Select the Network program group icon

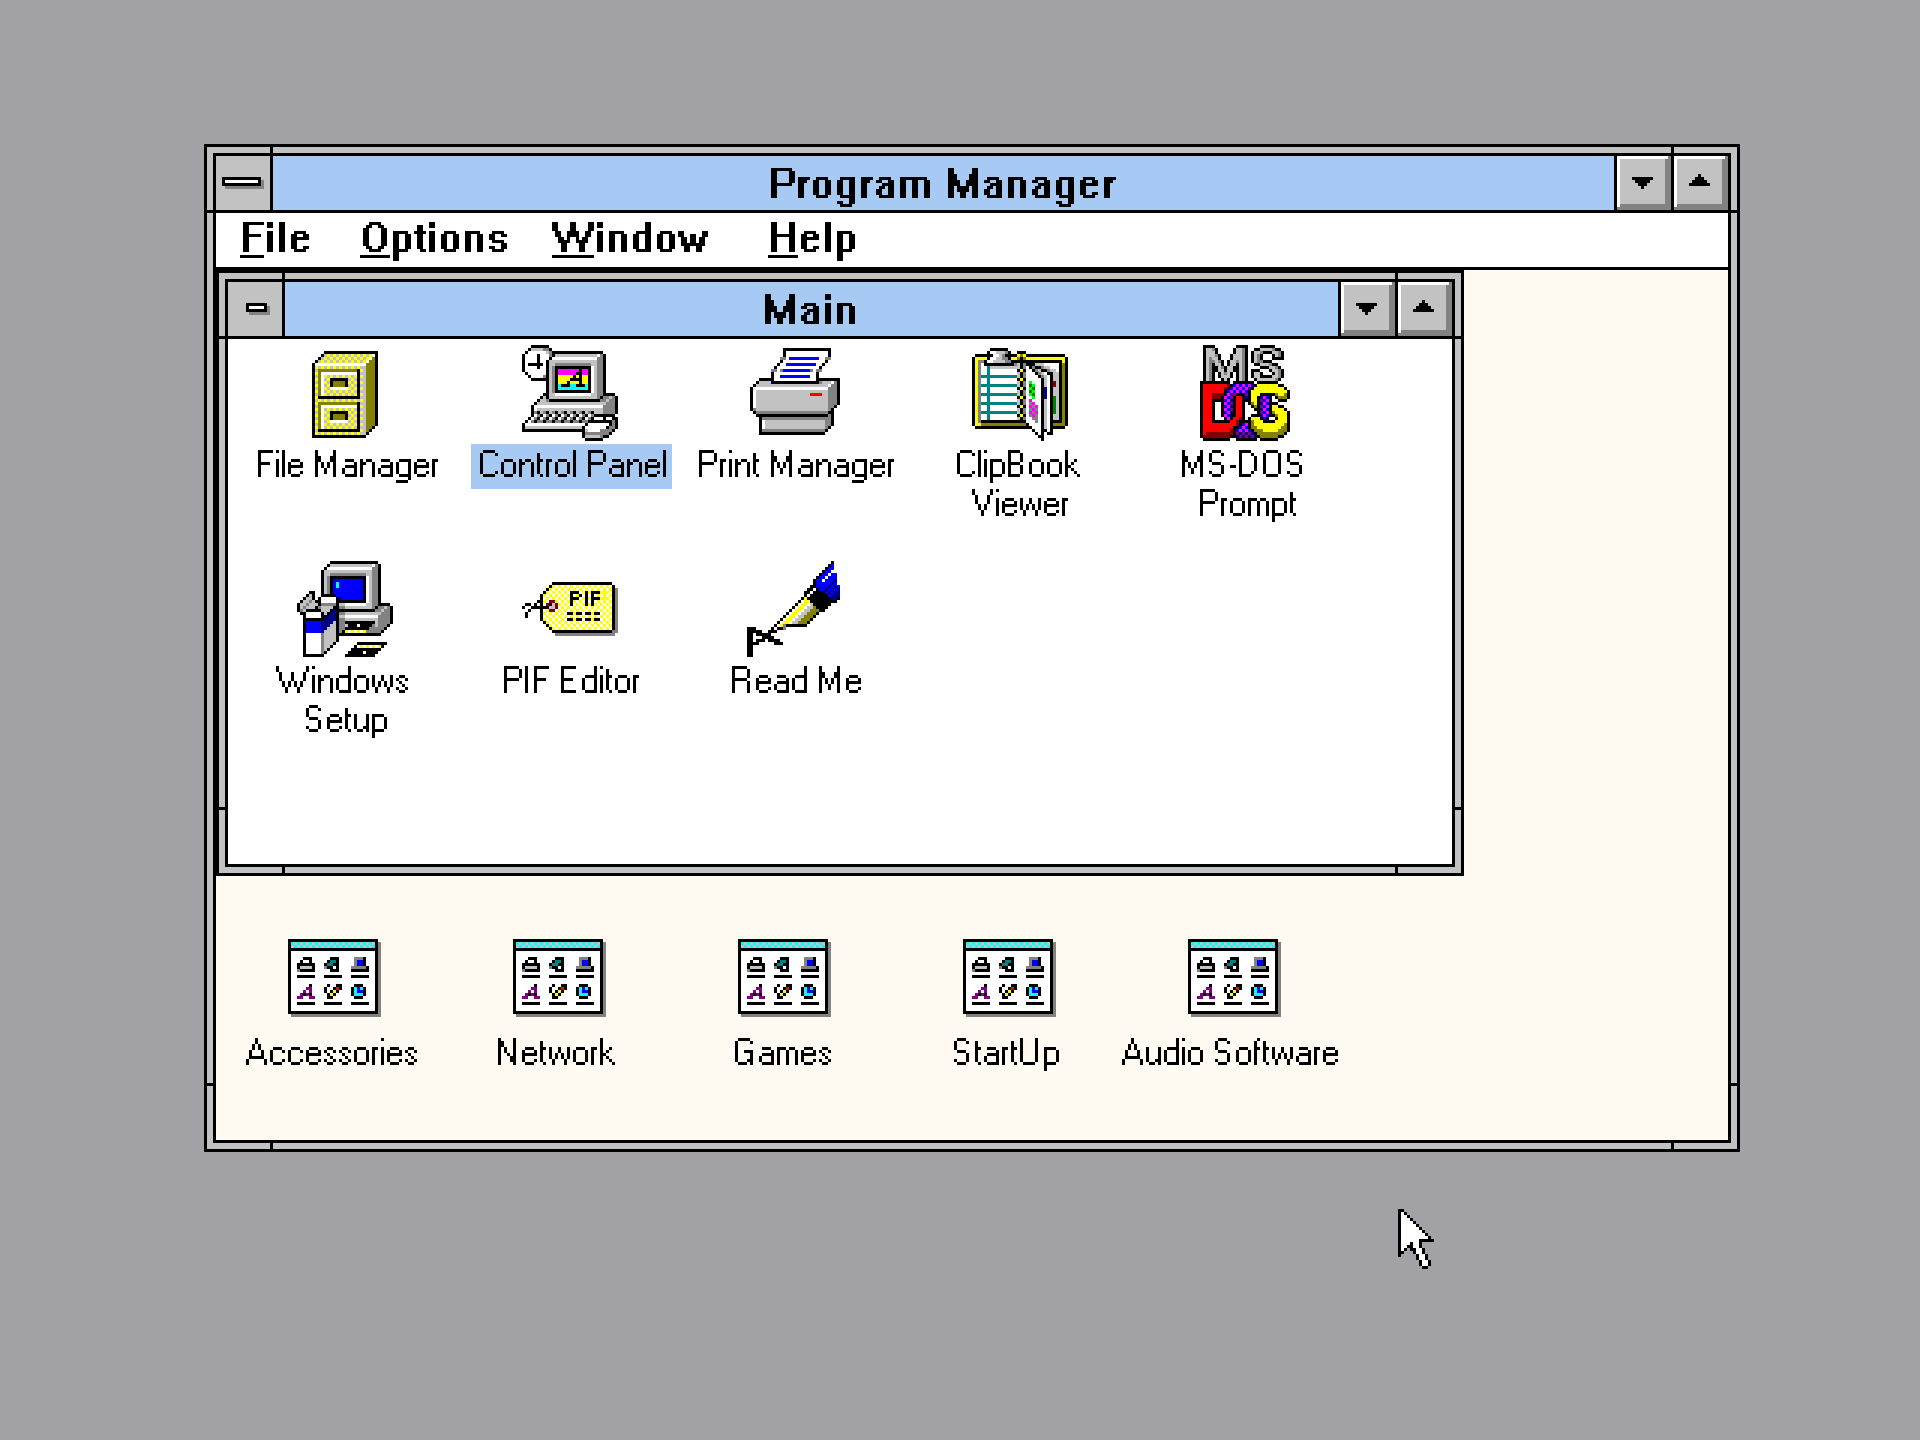[x=558, y=977]
